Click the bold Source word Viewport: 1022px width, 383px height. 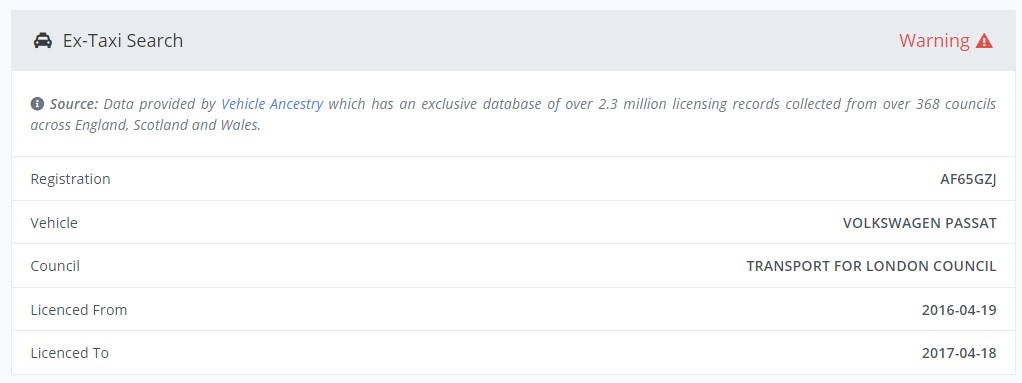(74, 104)
